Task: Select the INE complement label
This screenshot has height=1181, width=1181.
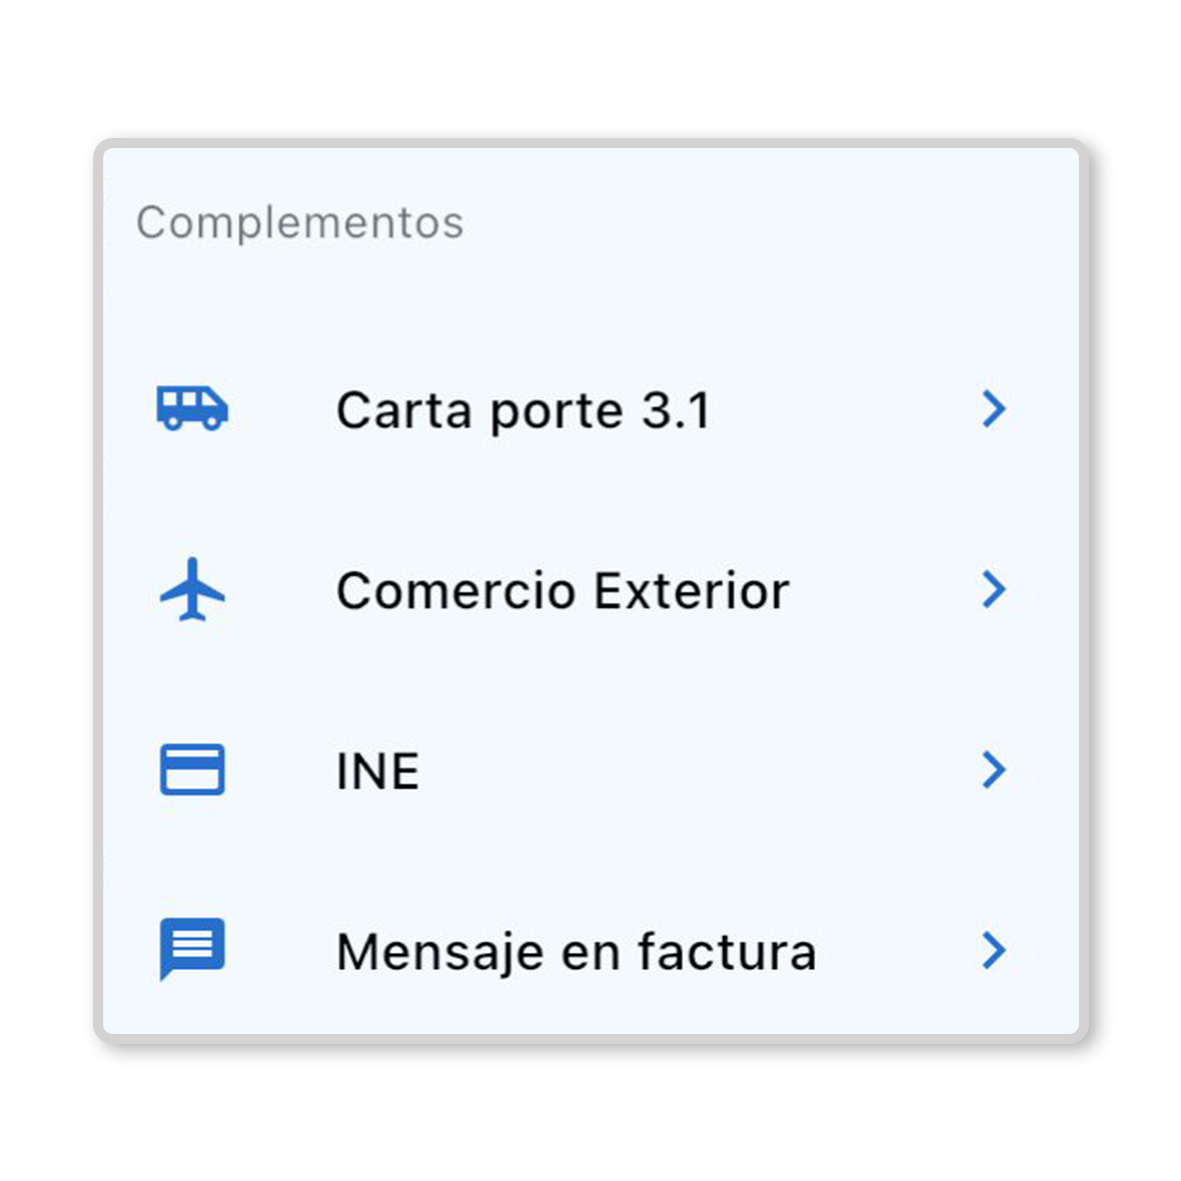Action: [377, 771]
